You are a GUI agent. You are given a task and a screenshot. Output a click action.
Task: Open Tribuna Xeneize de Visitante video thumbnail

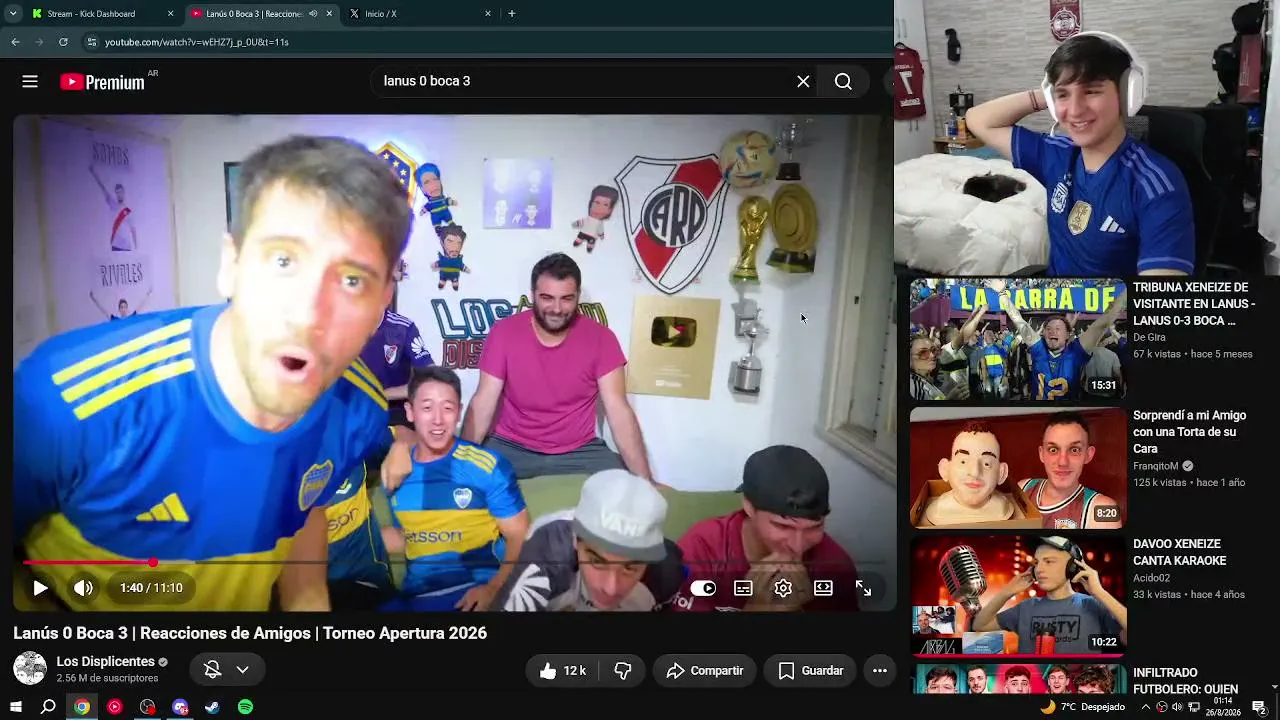tap(1018, 340)
